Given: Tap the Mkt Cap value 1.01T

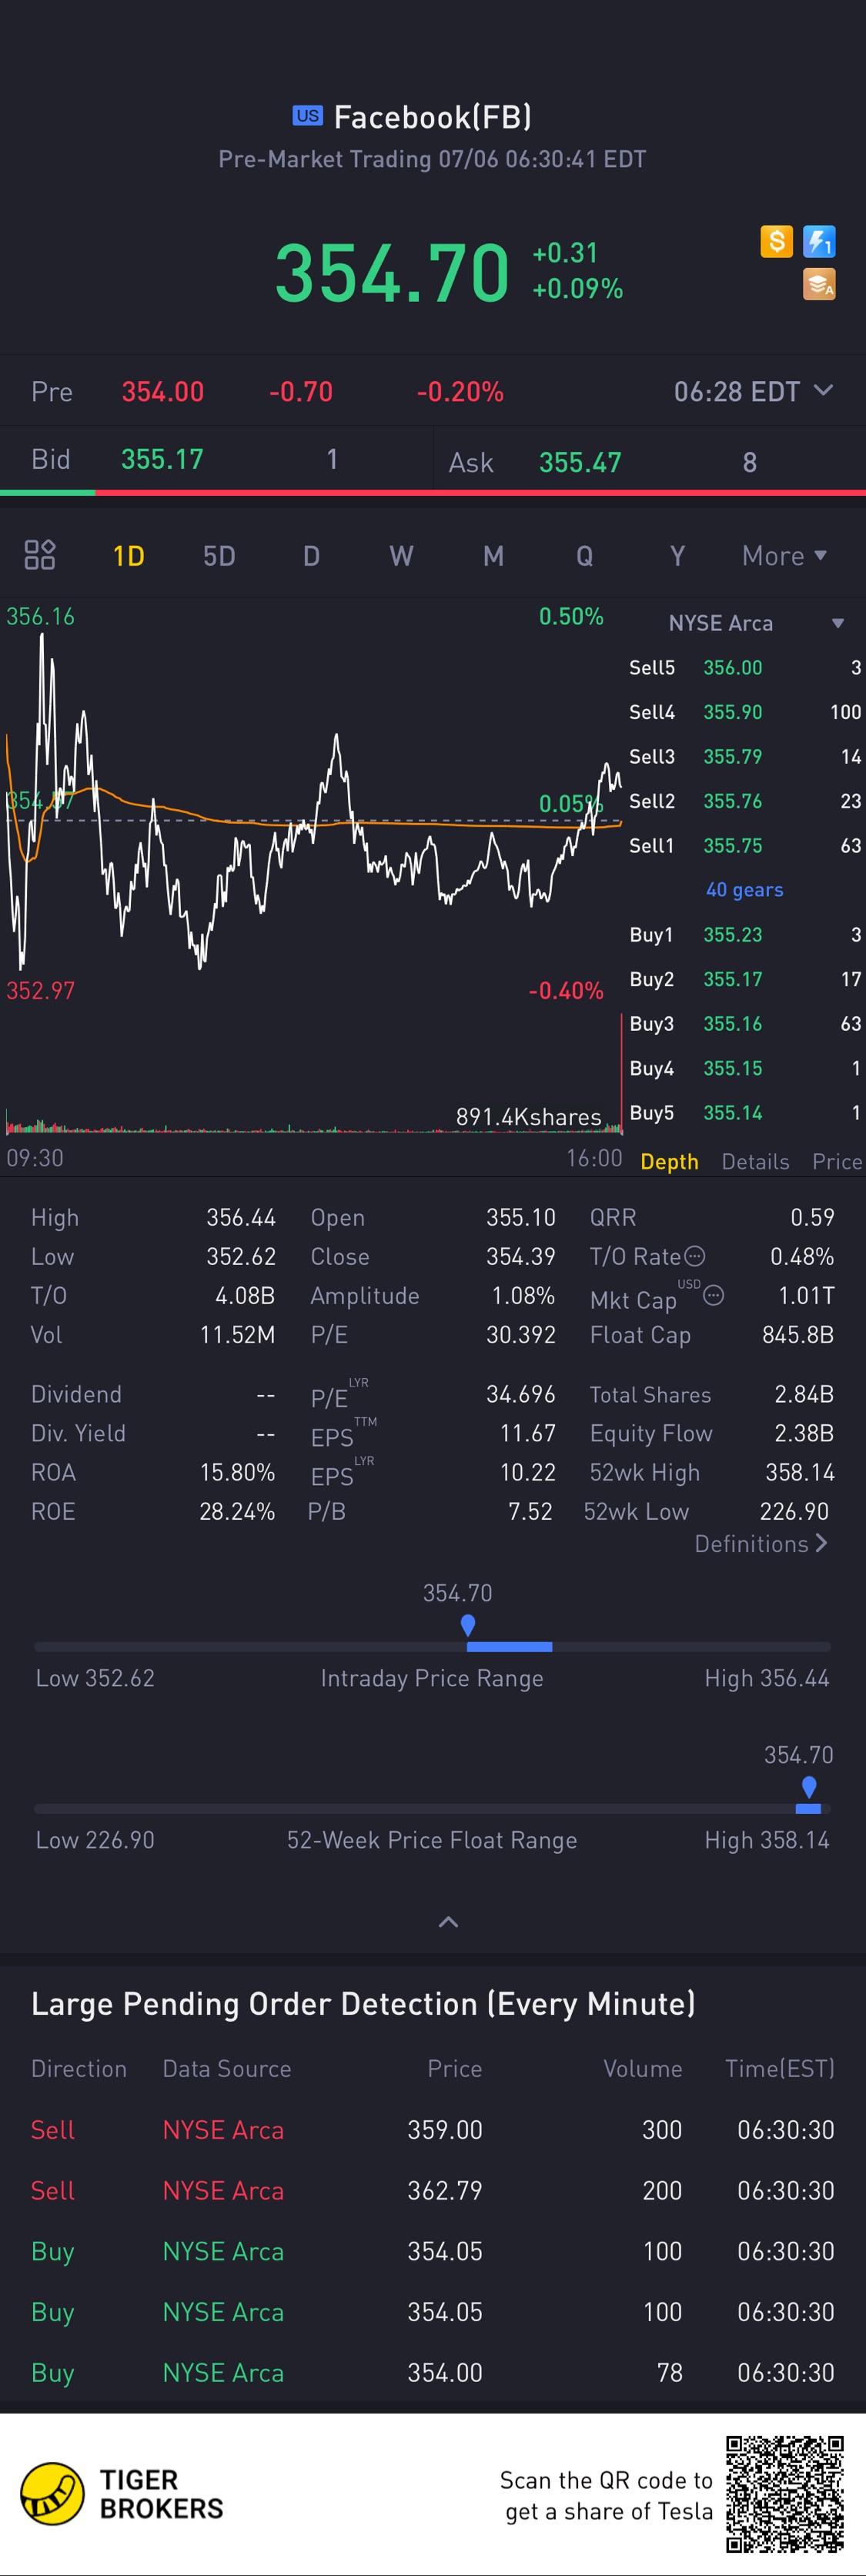Looking at the screenshot, I should pyautogui.click(x=806, y=1296).
